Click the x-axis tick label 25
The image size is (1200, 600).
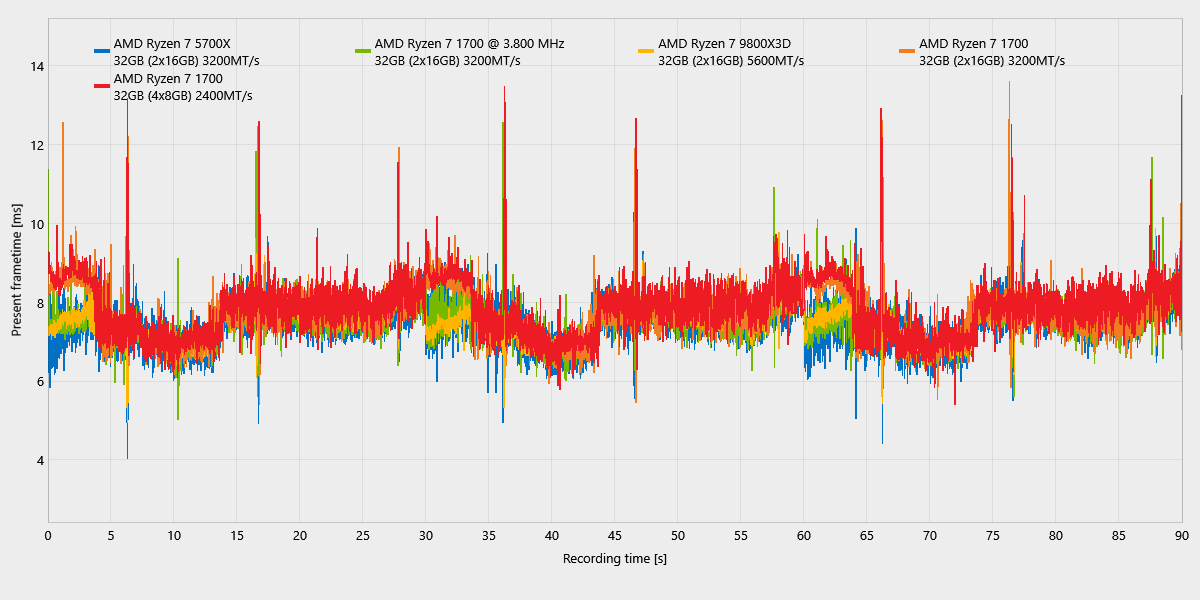[363, 535]
